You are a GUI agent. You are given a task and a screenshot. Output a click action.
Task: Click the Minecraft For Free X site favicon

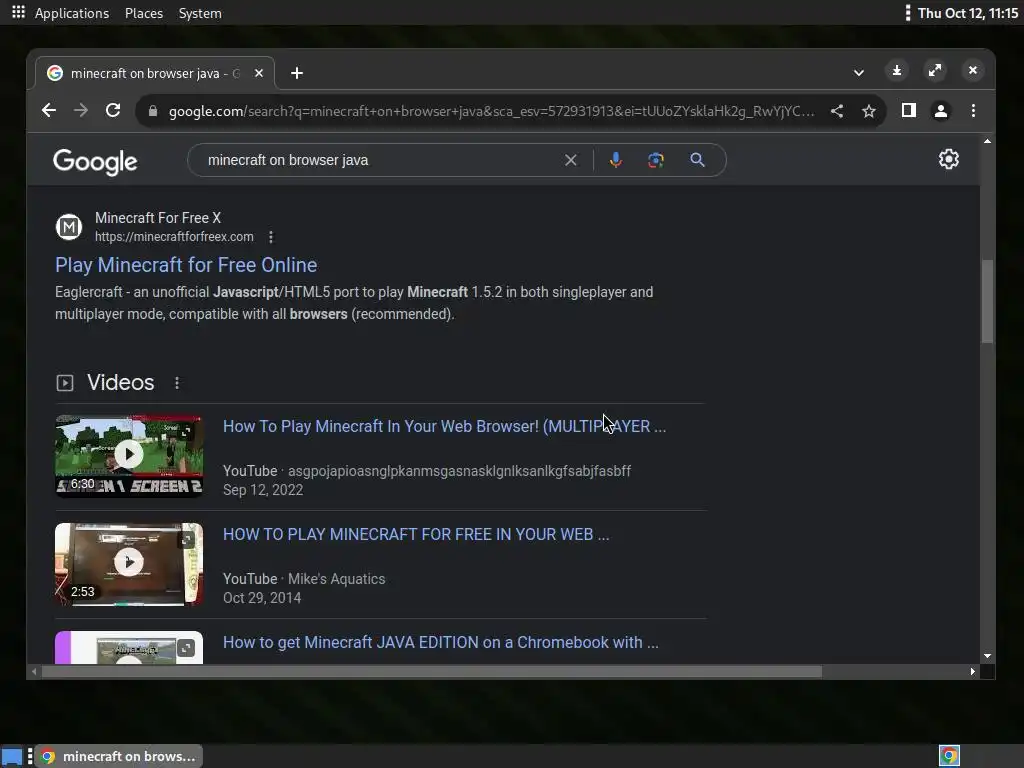click(69, 227)
